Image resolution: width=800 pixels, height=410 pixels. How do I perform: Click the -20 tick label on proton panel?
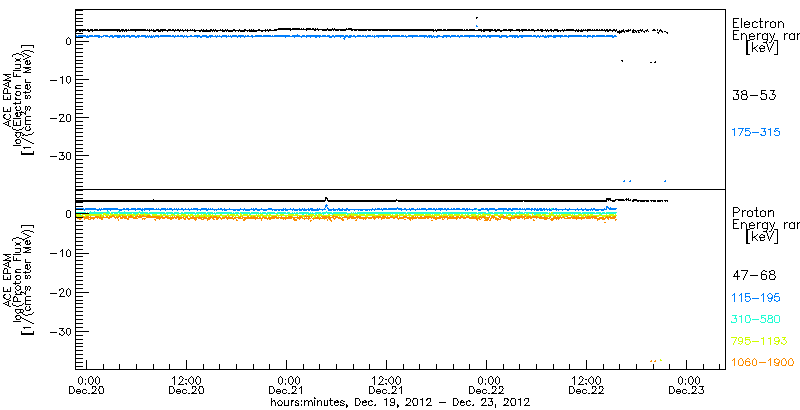pos(59,293)
